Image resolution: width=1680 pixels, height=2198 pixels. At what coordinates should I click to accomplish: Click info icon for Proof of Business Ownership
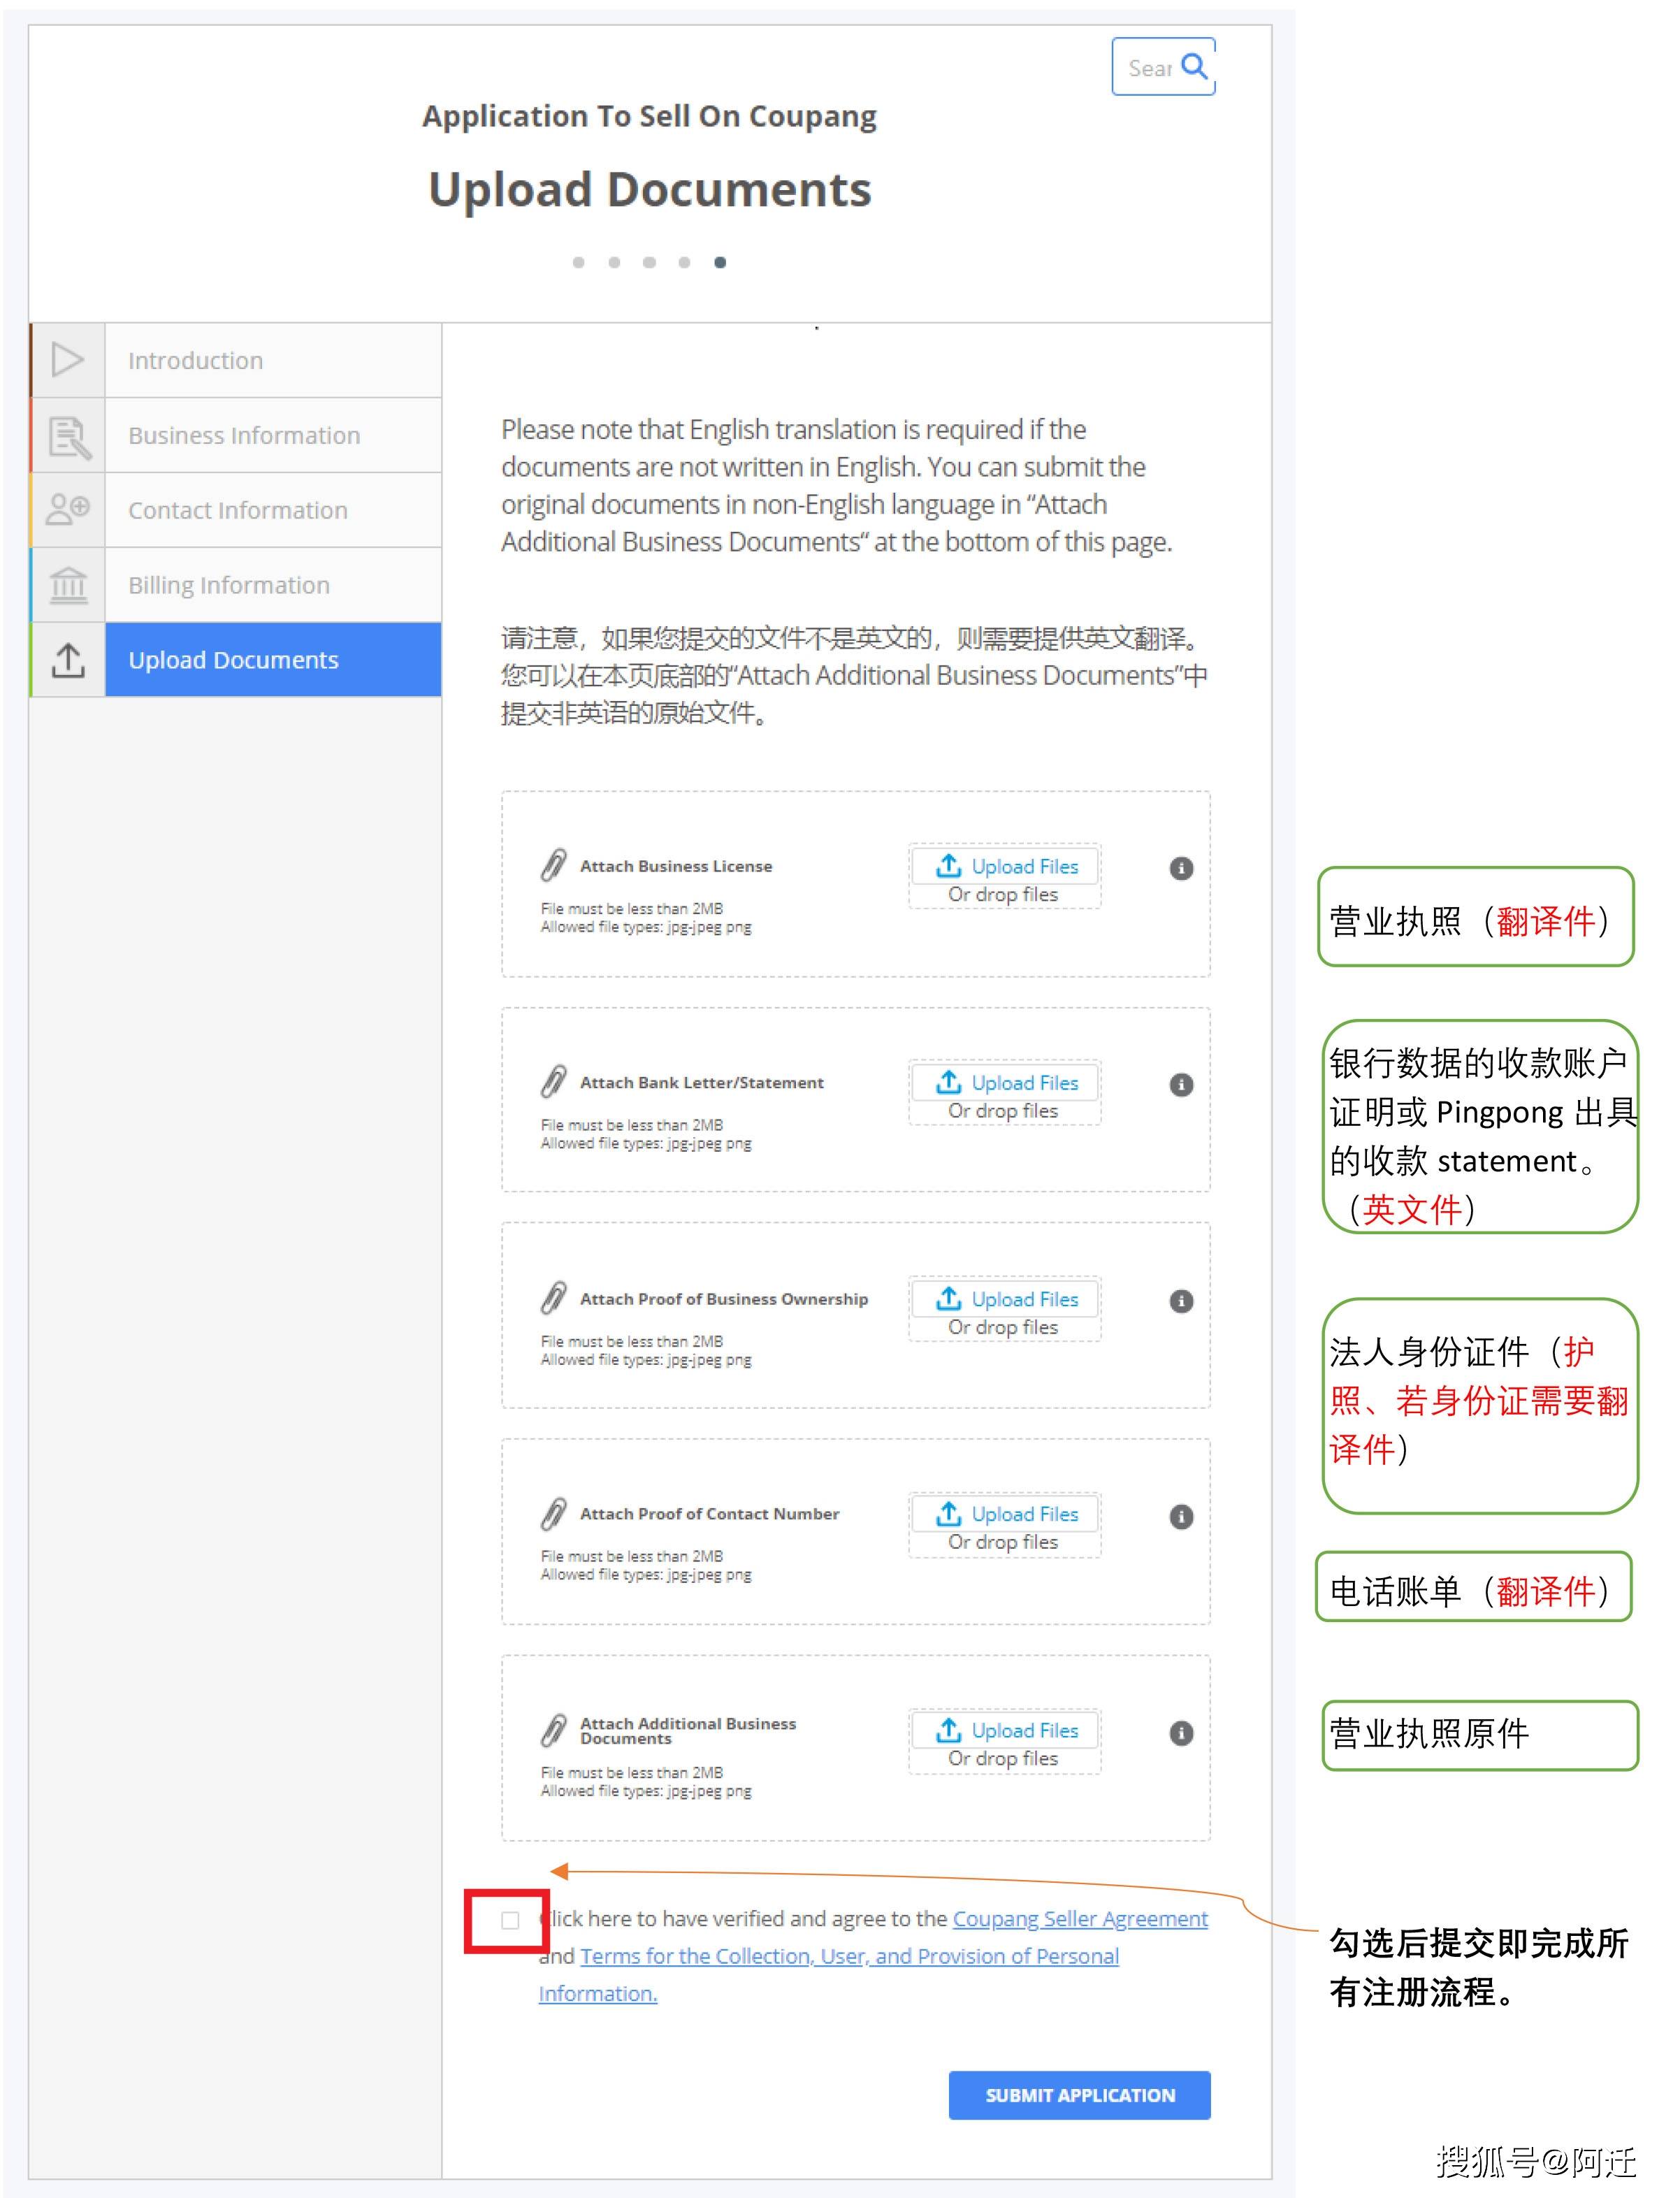coord(1181,1301)
